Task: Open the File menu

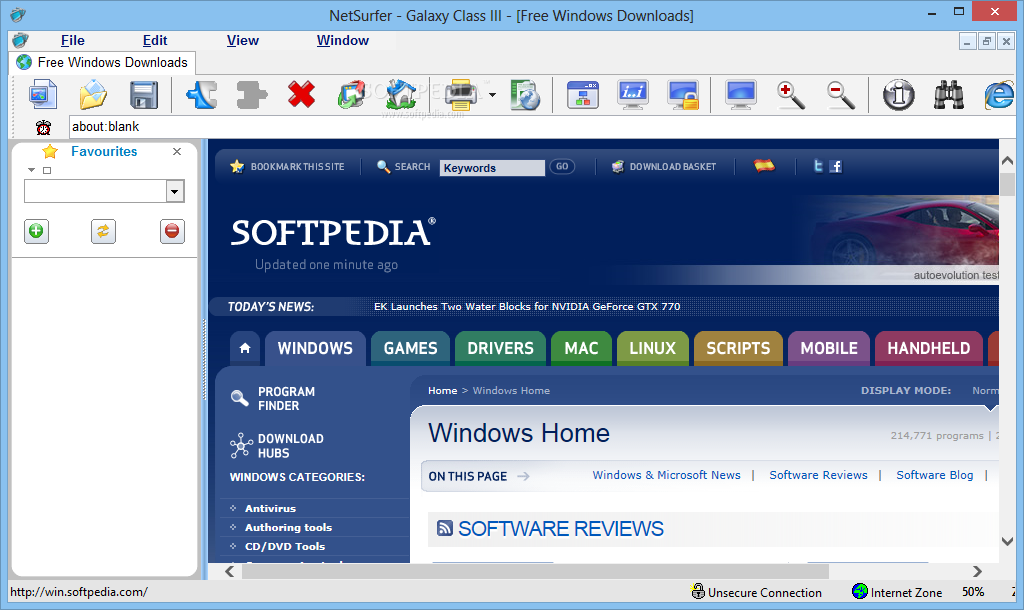Action: pyautogui.click(x=72, y=40)
